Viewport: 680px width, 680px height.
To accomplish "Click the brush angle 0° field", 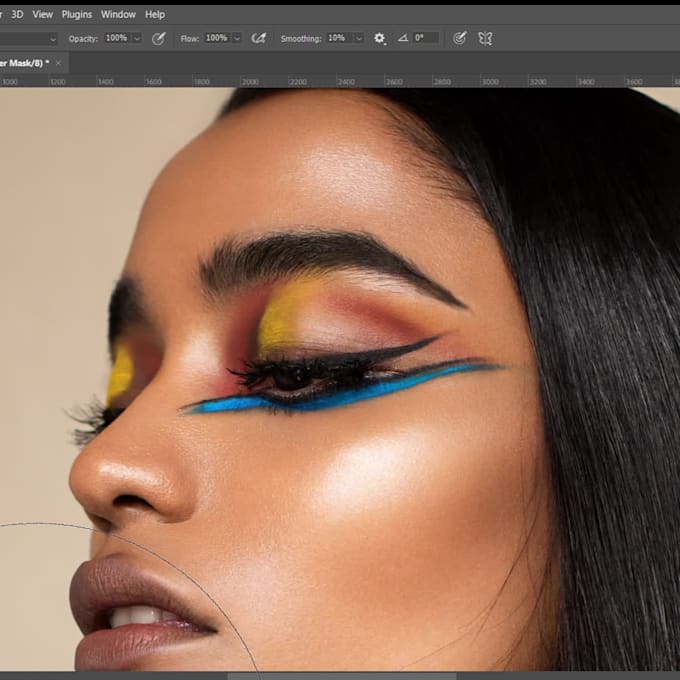I will (x=426, y=38).
